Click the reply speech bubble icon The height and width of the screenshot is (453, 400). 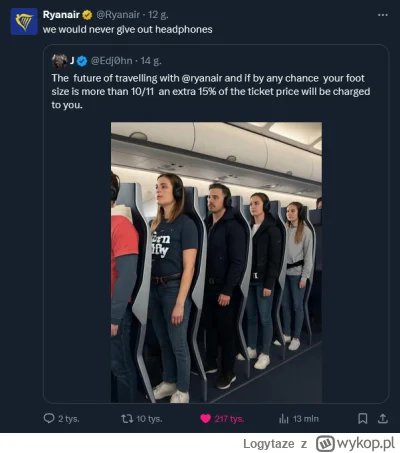pyautogui.click(x=49, y=418)
